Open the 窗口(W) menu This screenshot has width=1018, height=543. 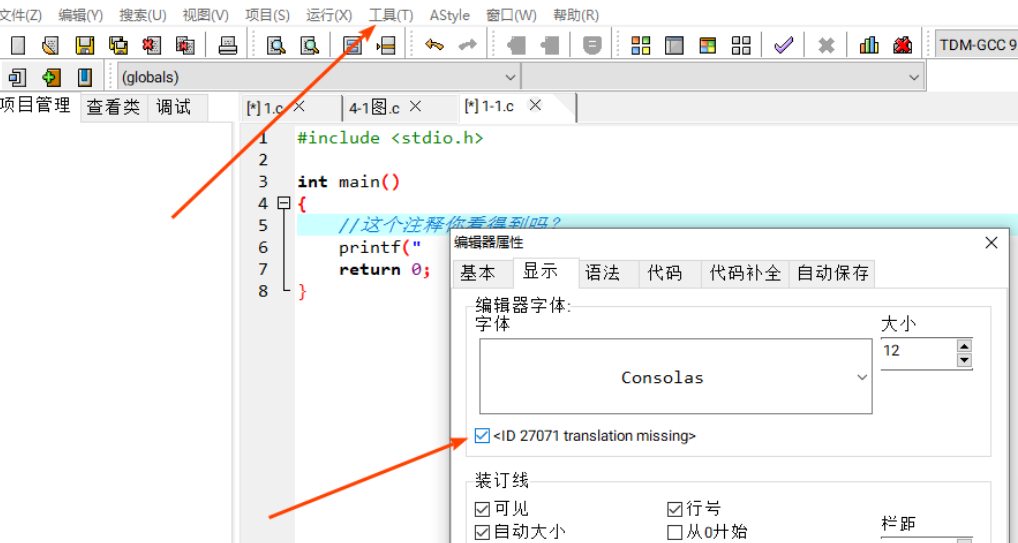coord(512,15)
